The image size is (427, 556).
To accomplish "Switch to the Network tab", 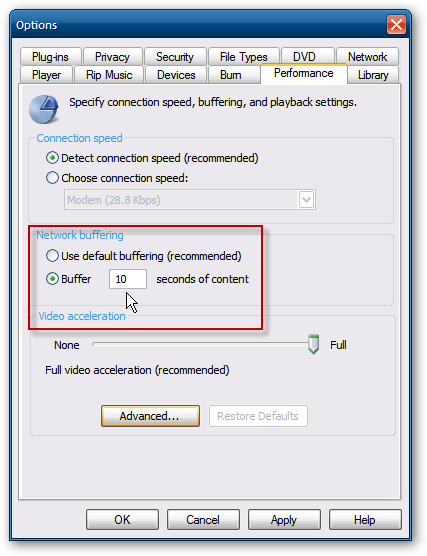I will 367,57.
